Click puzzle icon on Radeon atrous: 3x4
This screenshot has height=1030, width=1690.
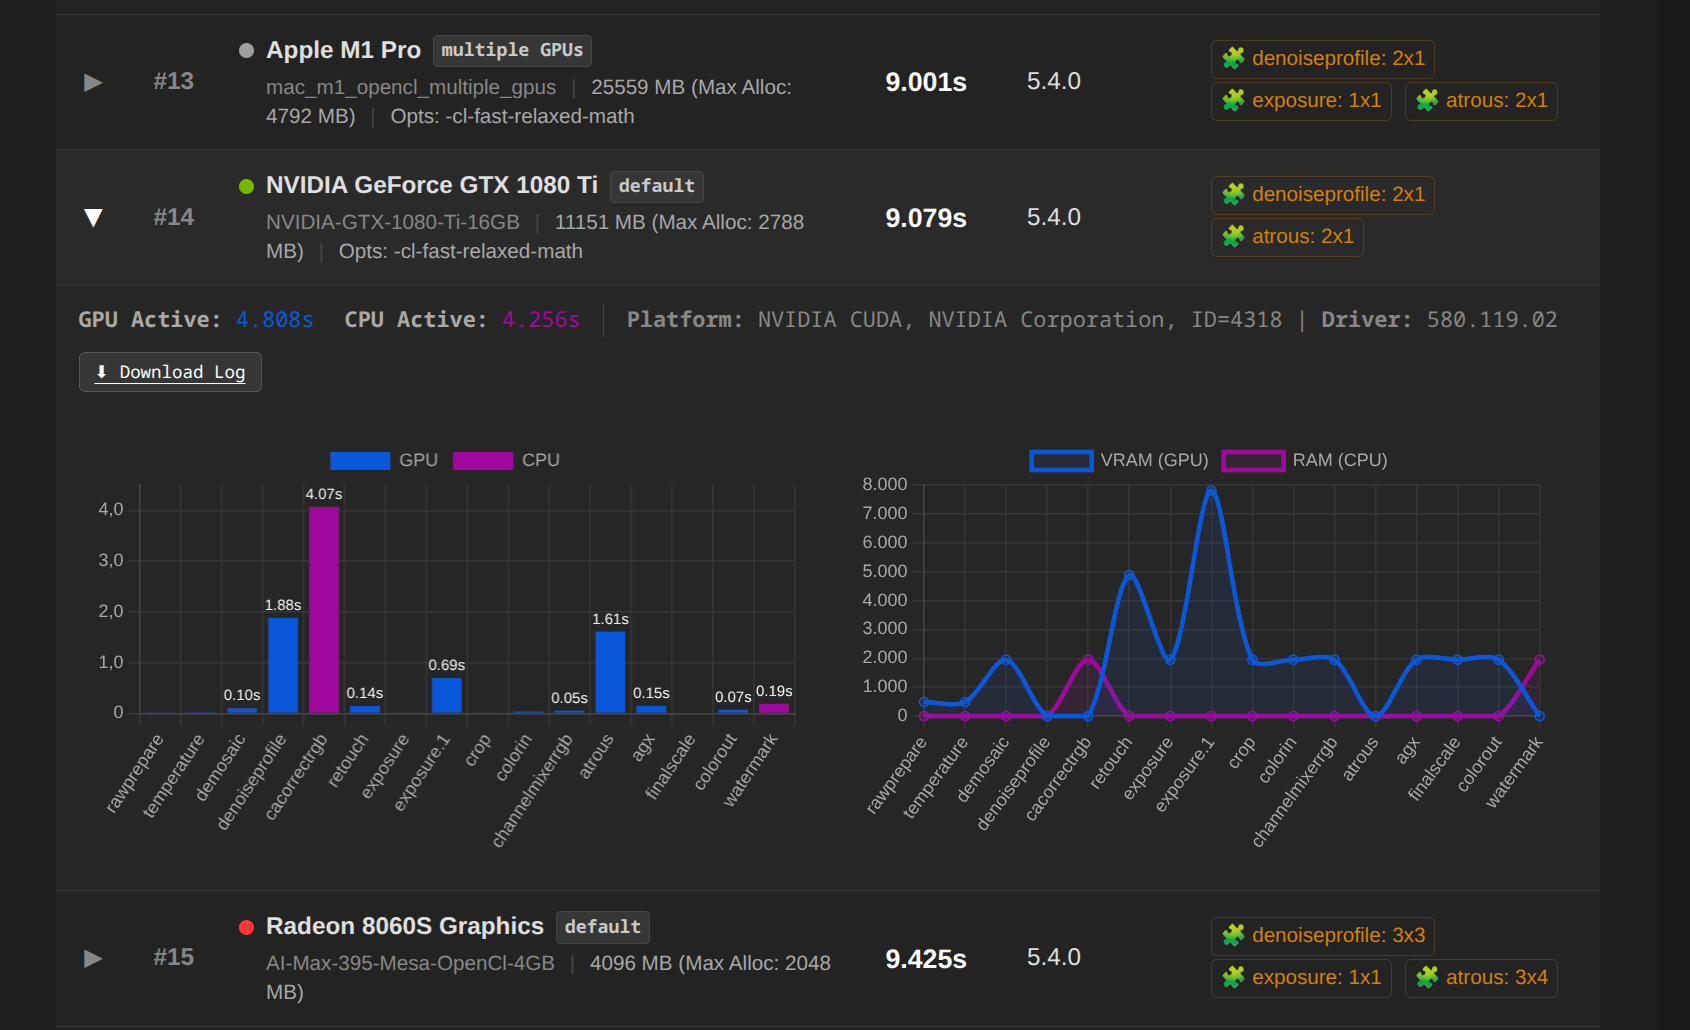click(1427, 978)
